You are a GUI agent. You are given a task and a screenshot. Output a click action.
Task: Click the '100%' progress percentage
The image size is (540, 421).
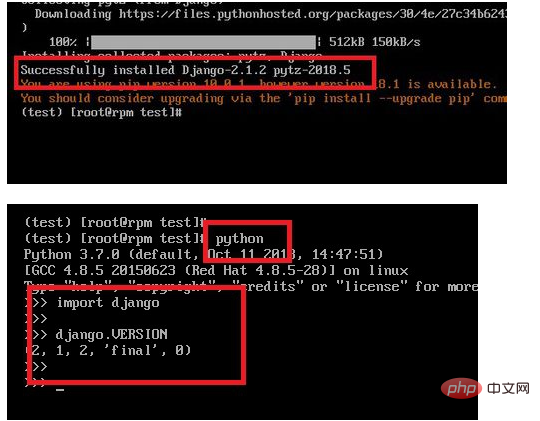coord(63,42)
